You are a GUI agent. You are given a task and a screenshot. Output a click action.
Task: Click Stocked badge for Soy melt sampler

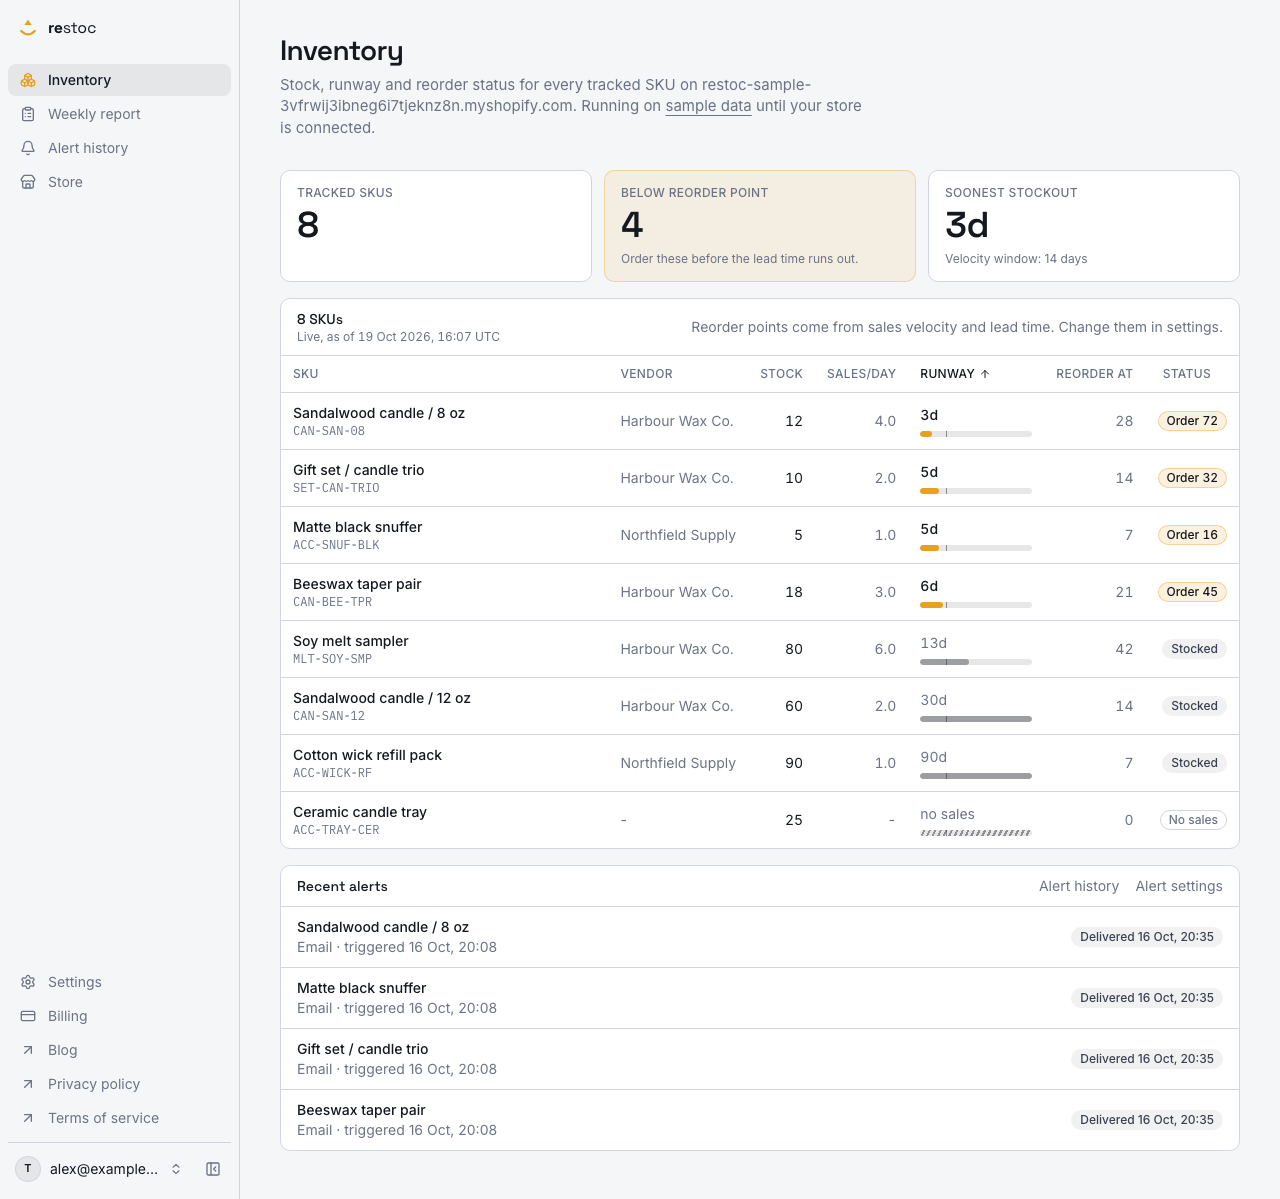point(1194,649)
